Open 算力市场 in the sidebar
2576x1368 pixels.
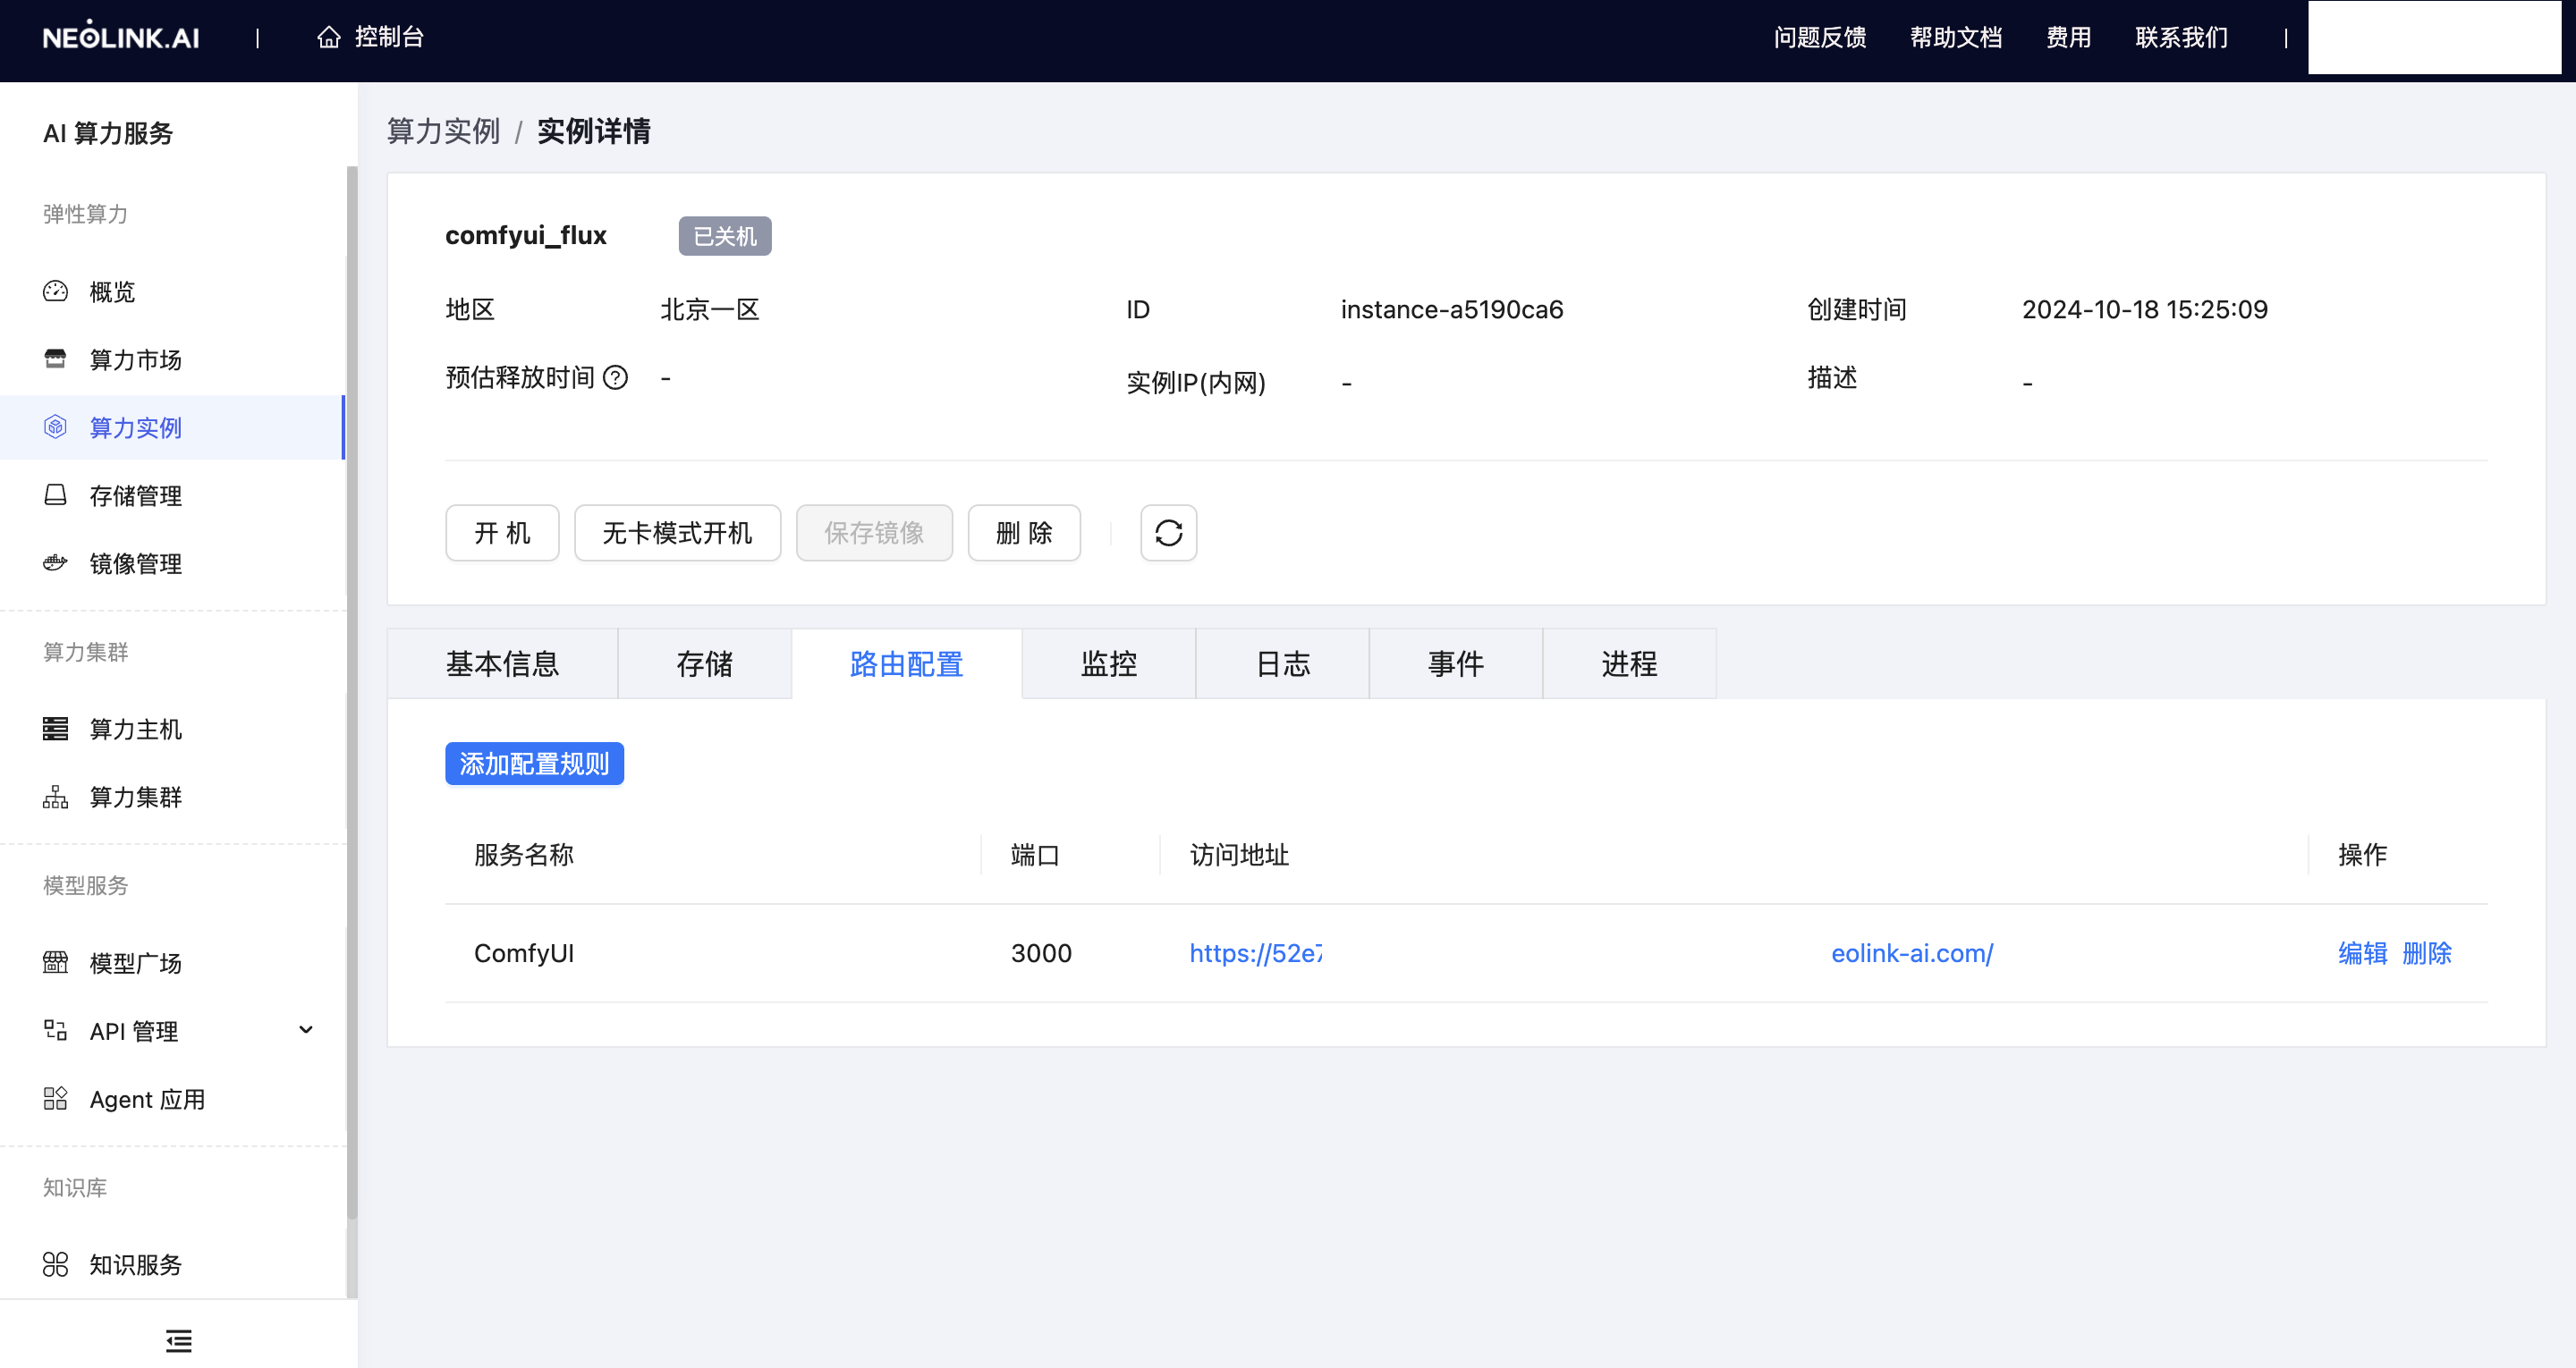(x=173, y=359)
